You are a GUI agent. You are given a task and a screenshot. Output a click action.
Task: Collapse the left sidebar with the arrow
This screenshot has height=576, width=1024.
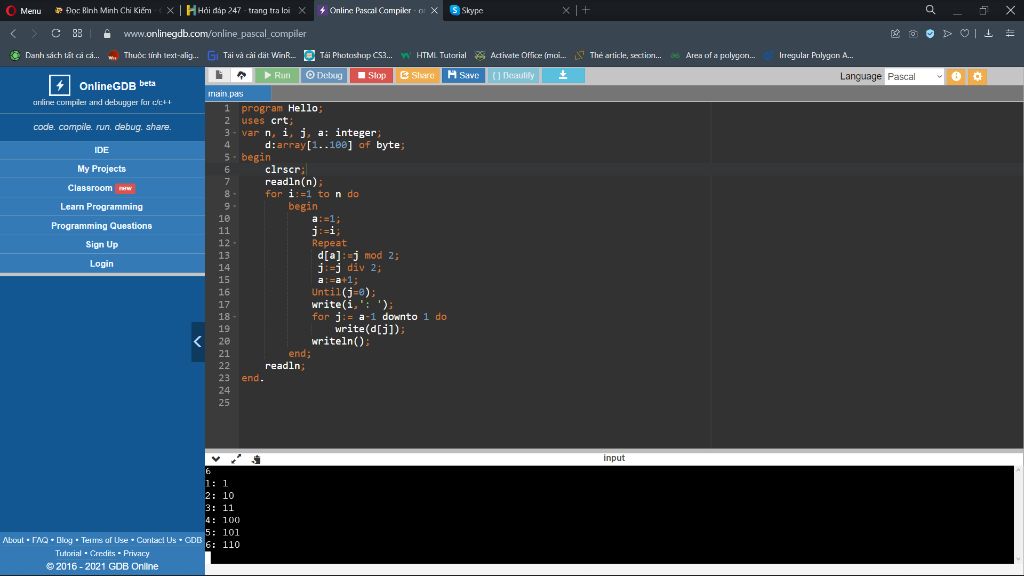coord(198,342)
